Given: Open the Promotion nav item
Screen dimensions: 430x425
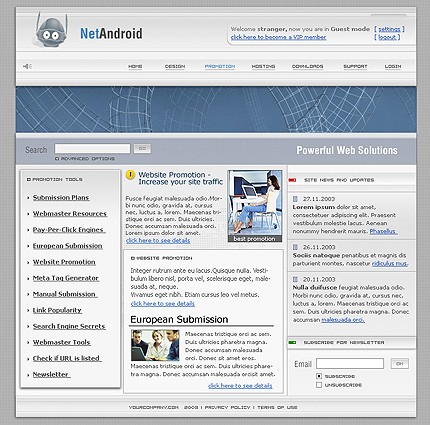Looking at the screenshot, I should point(220,66).
